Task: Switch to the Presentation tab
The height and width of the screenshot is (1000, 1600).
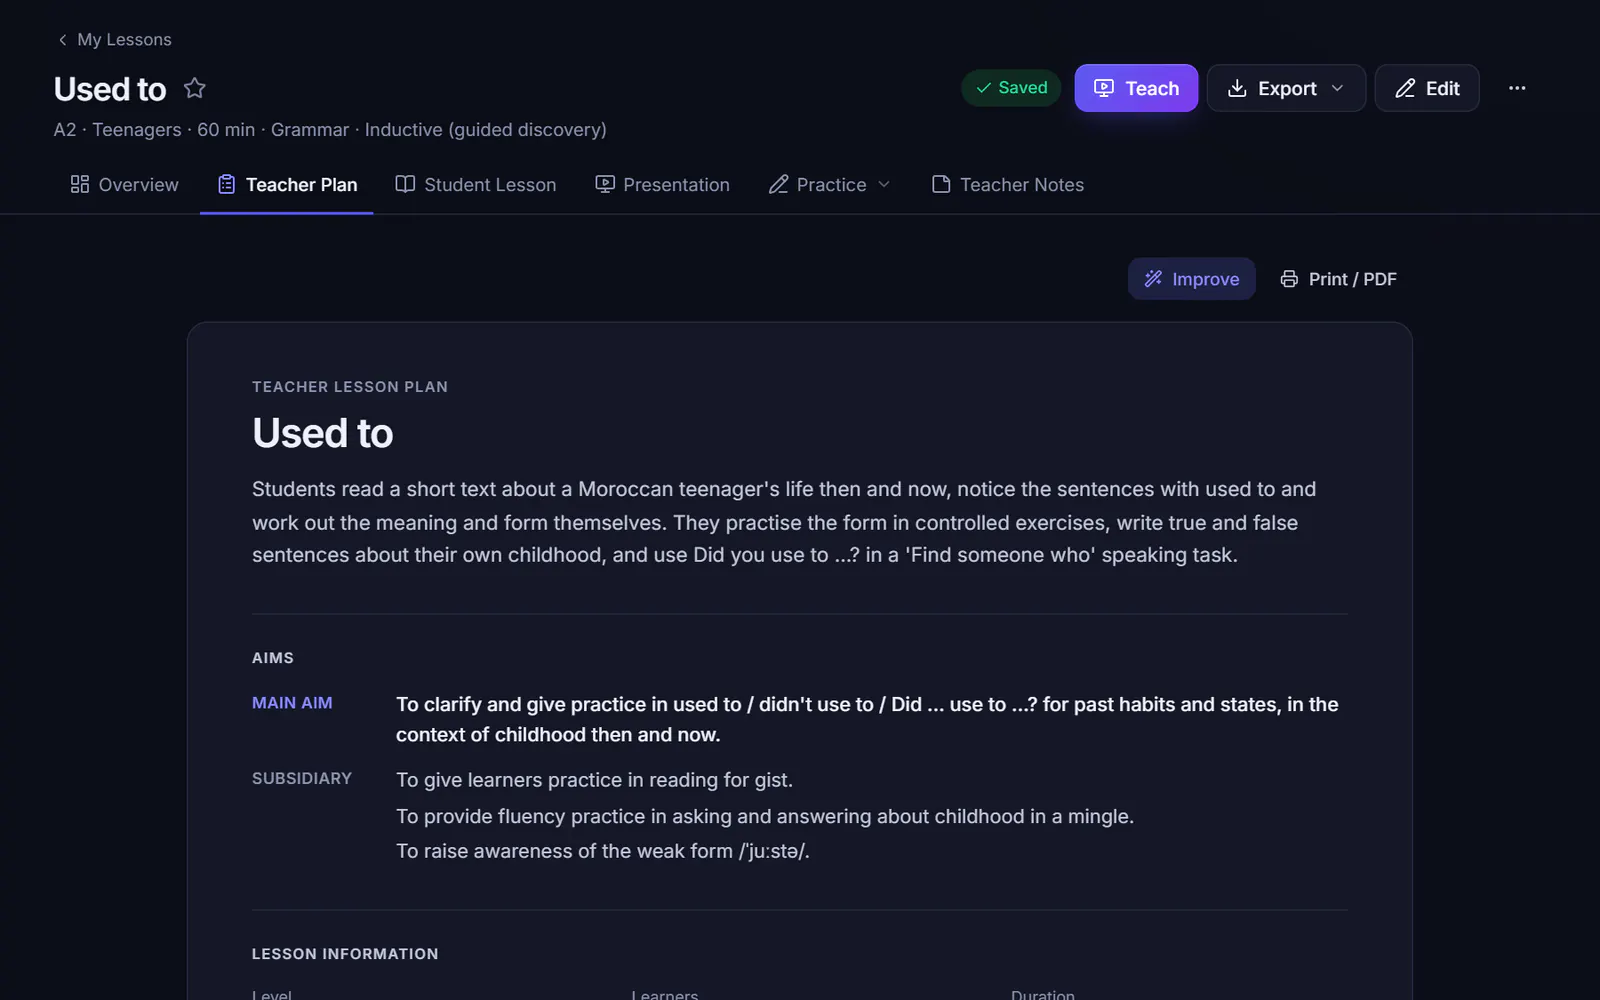Action: click(662, 185)
